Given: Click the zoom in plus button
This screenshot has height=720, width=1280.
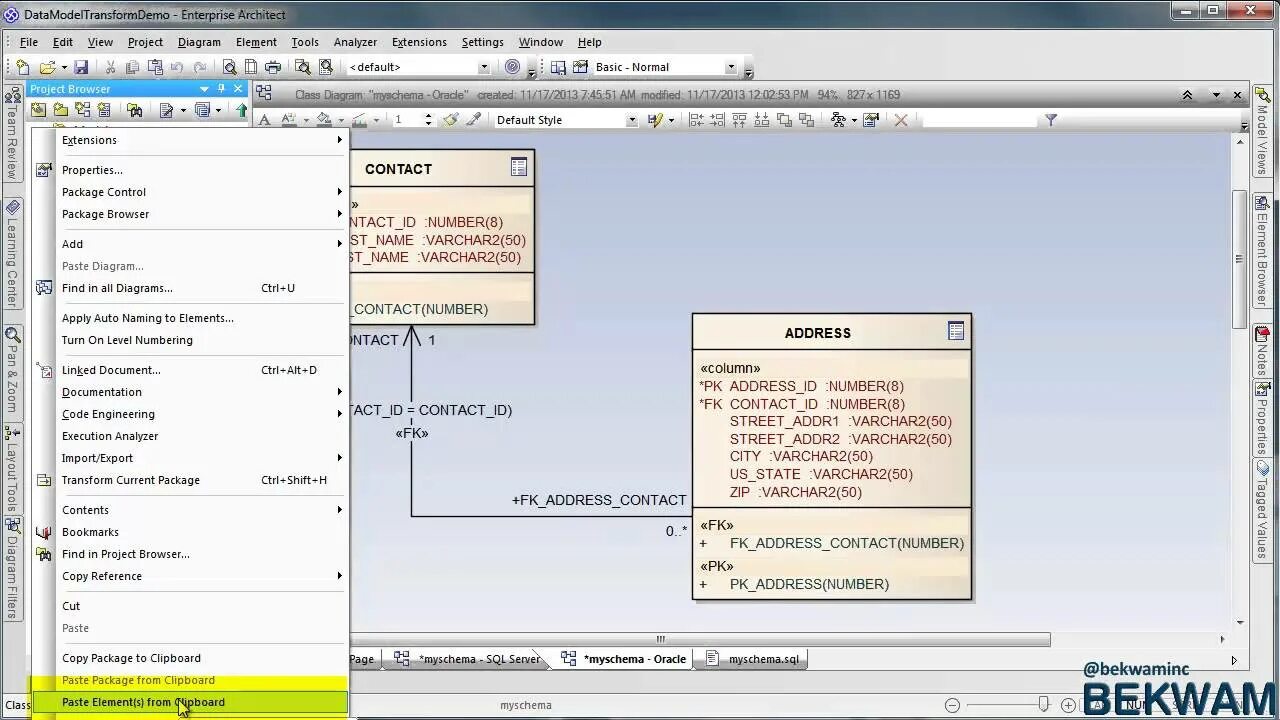Looking at the screenshot, I should point(1067,705).
